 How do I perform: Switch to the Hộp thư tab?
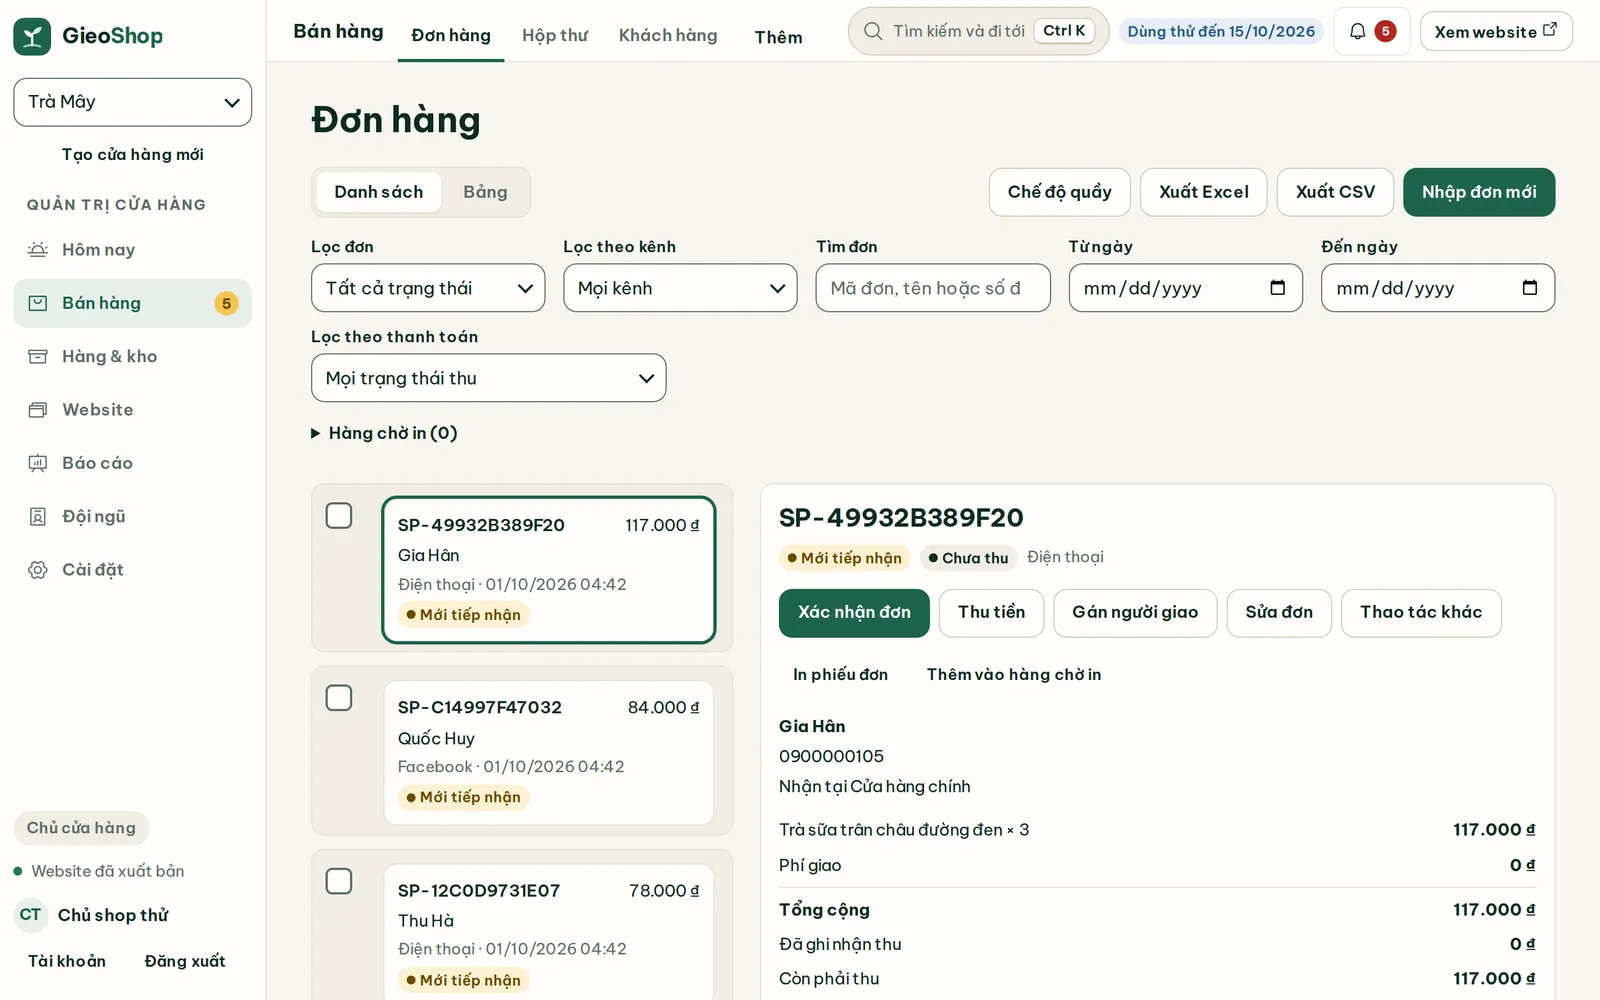pyautogui.click(x=555, y=36)
